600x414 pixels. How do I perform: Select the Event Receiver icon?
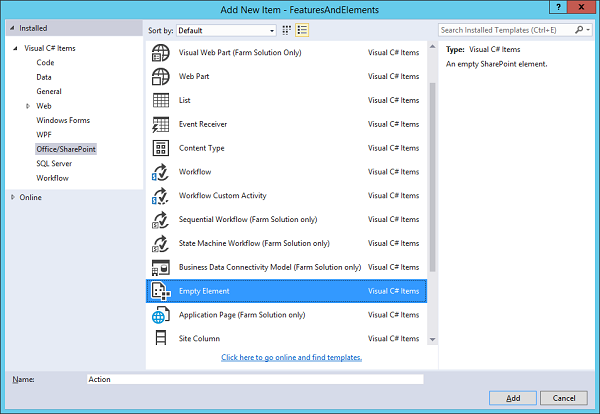coord(160,124)
